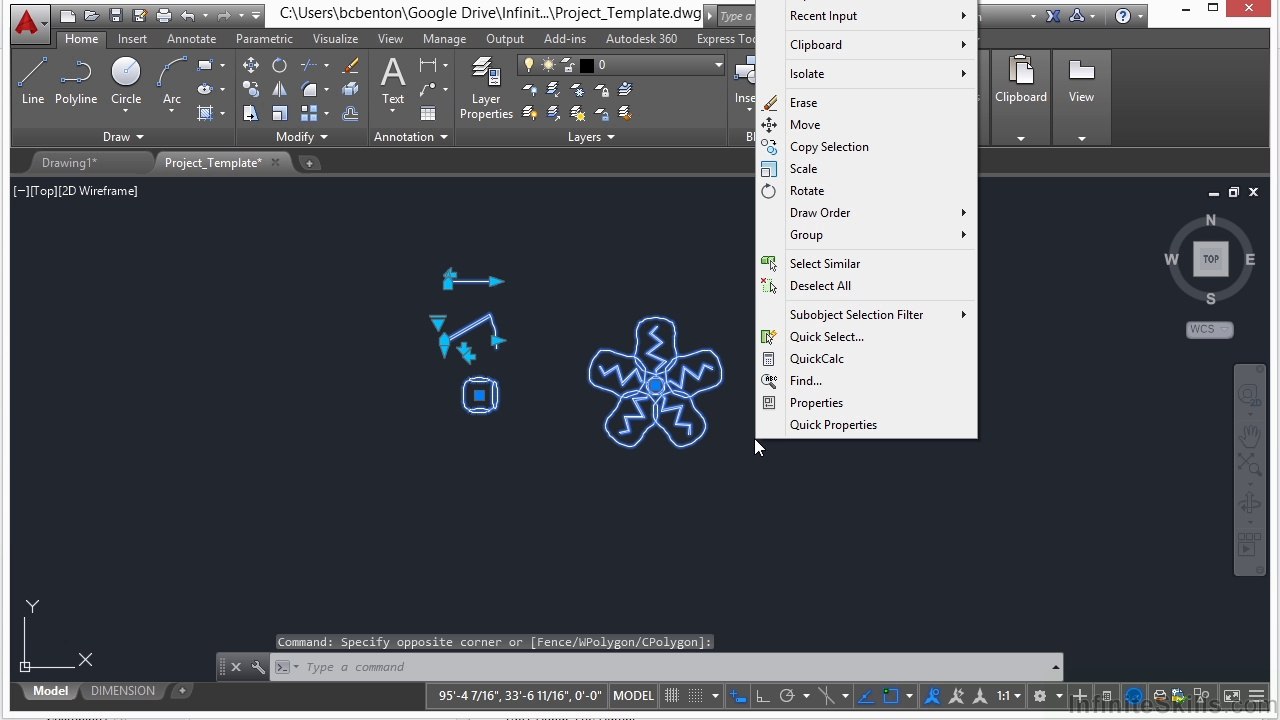Click the Undo arrow in quick access toolbar
The width and height of the screenshot is (1280, 720).
[x=188, y=16]
